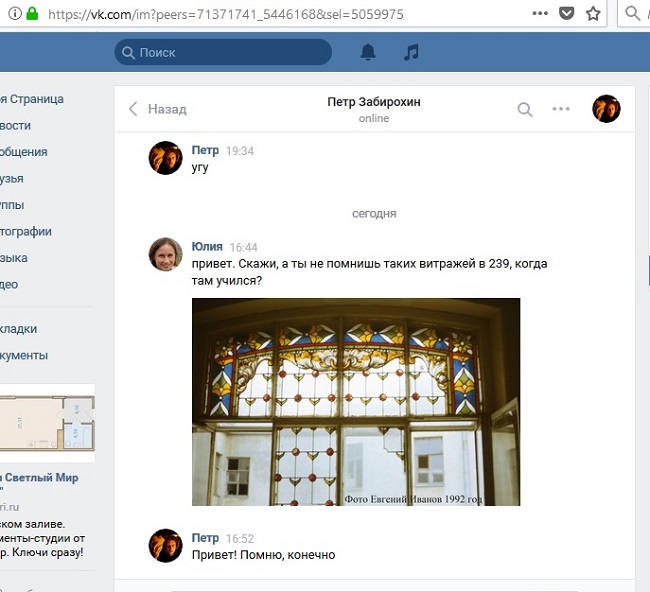Click the Юлия sender name link
The height and width of the screenshot is (592, 650).
[207, 247]
